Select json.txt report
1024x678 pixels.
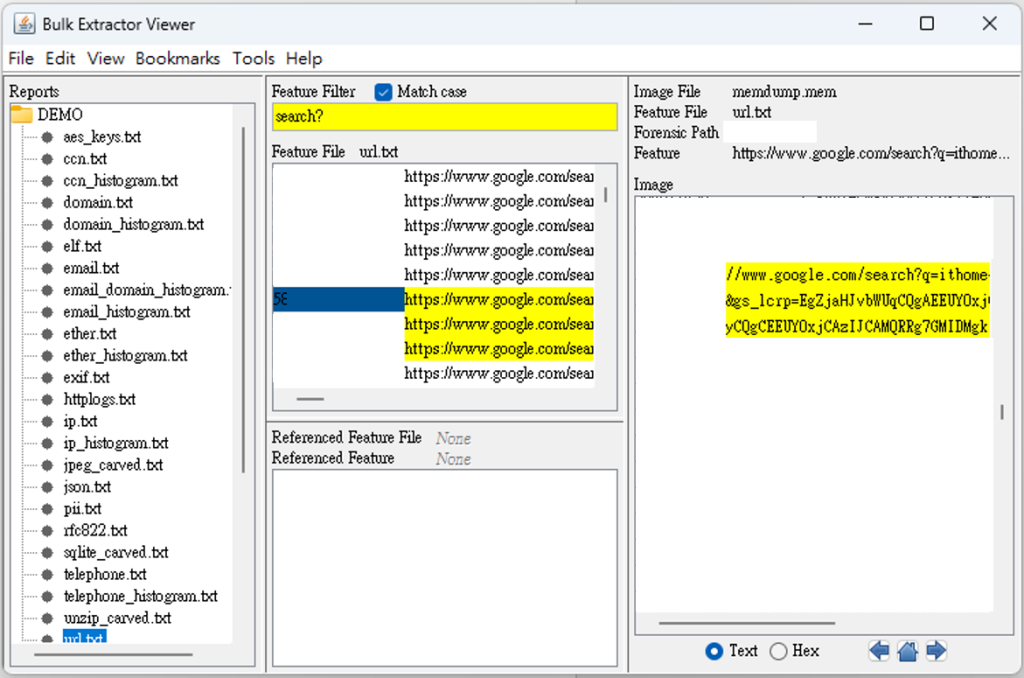[87, 487]
